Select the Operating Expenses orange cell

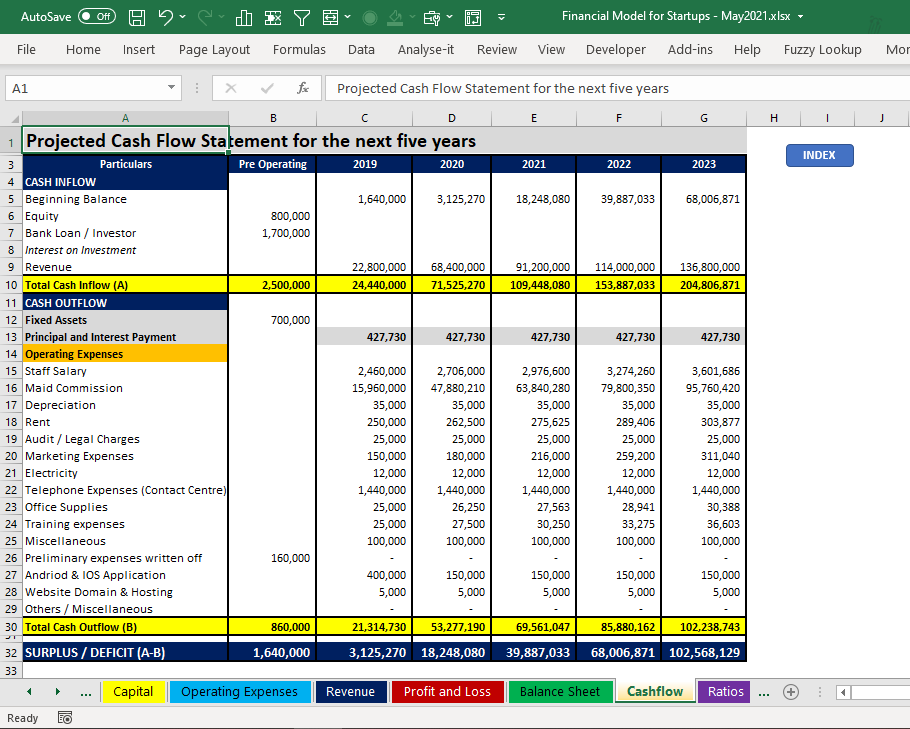(125, 354)
